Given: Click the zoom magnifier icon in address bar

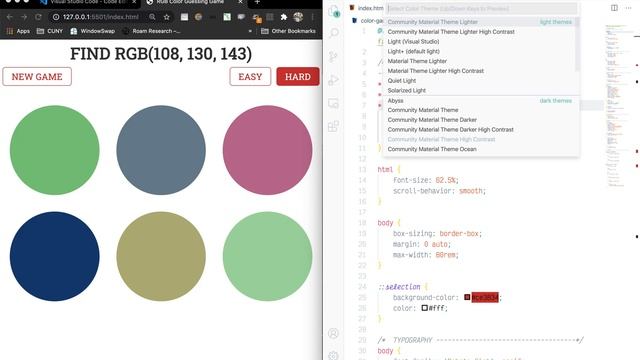Looking at the screenshot, I should [152, 17].
